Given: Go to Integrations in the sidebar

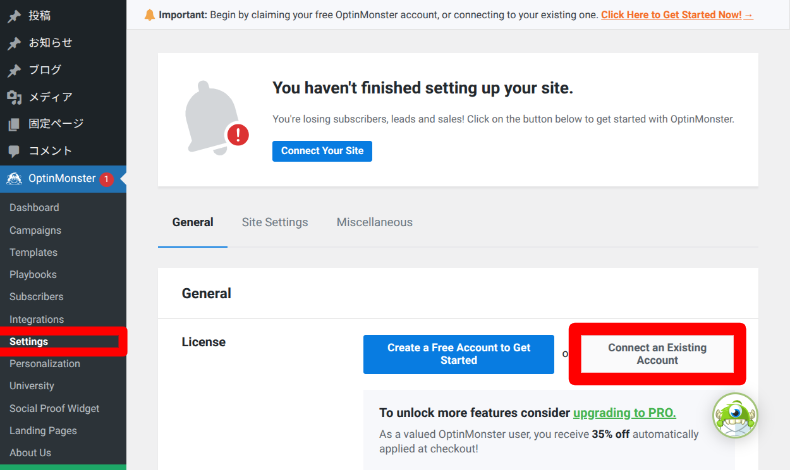Looking at the screenshot, I should (x=37, y=319).
